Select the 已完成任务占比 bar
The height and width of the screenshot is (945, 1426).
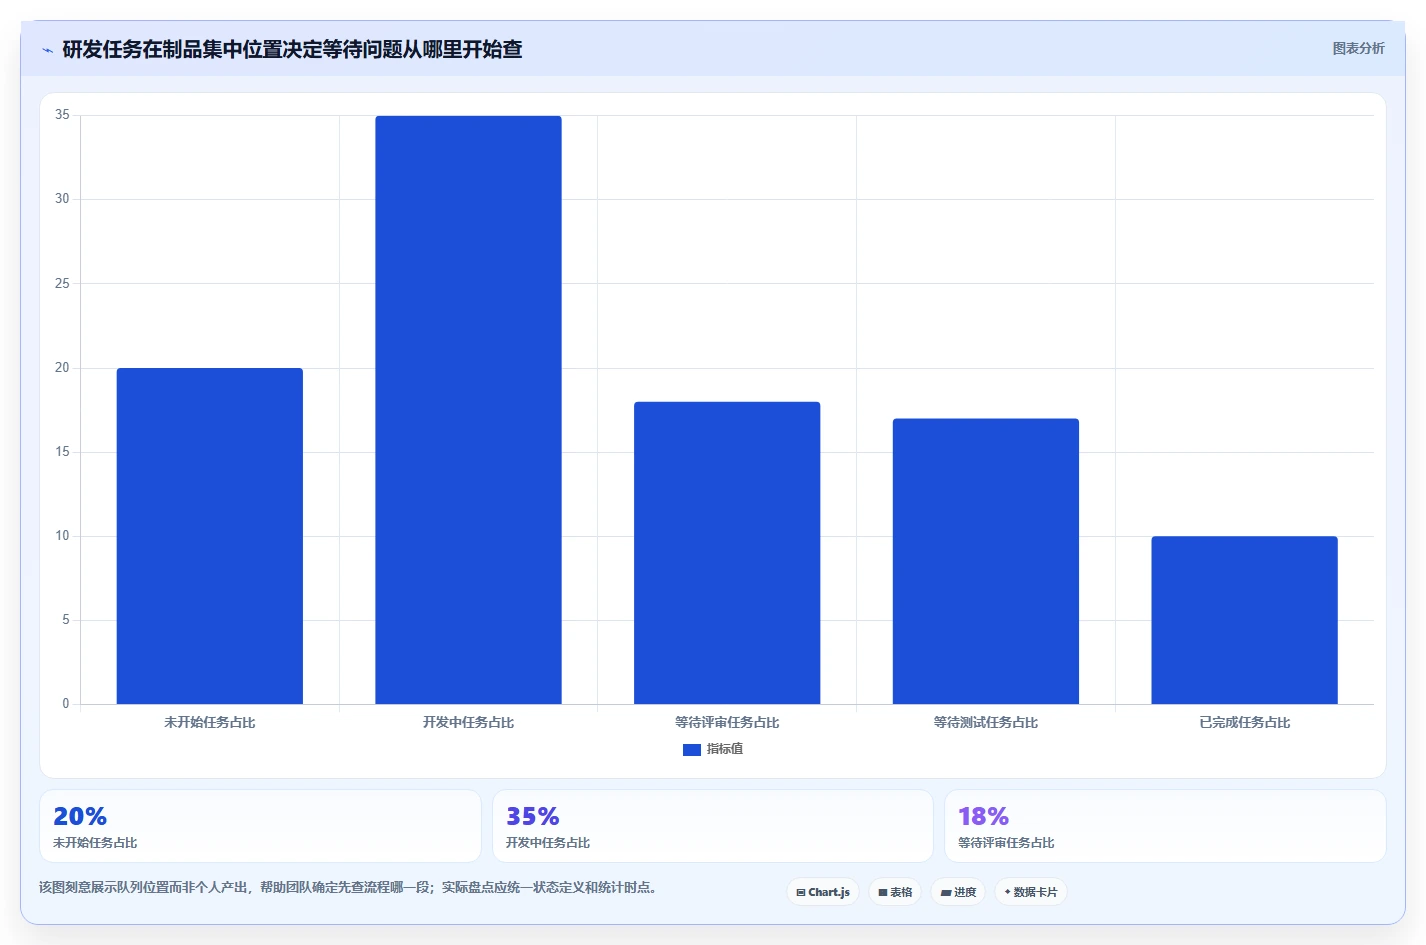tap(1244, 620)
